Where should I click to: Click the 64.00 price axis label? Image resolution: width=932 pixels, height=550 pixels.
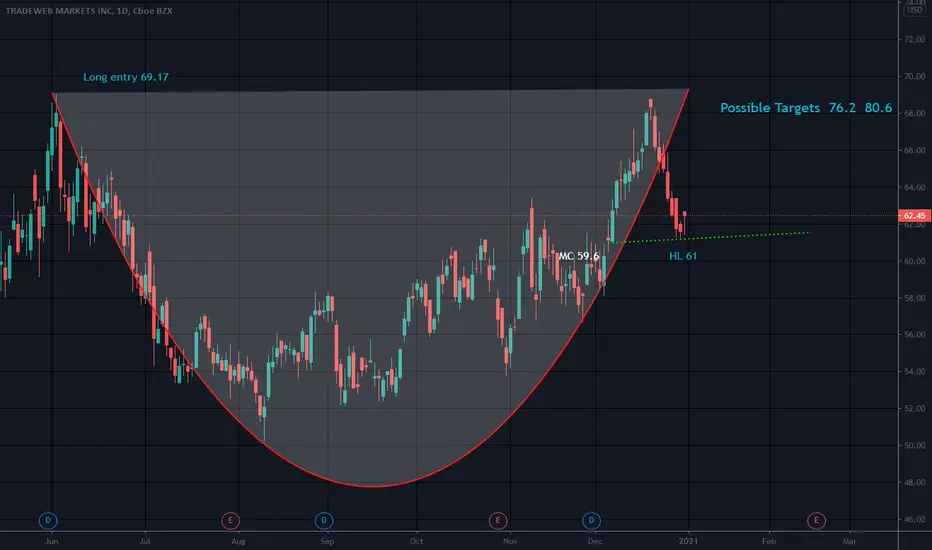click(914, 187)
